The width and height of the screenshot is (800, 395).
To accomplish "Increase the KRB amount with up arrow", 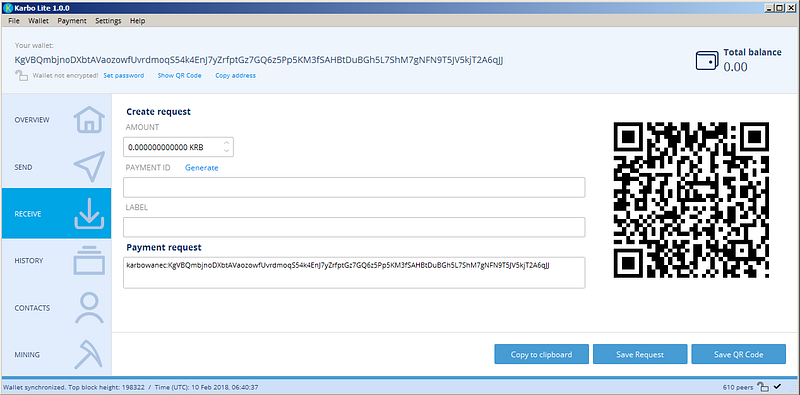I will [227, 143].
